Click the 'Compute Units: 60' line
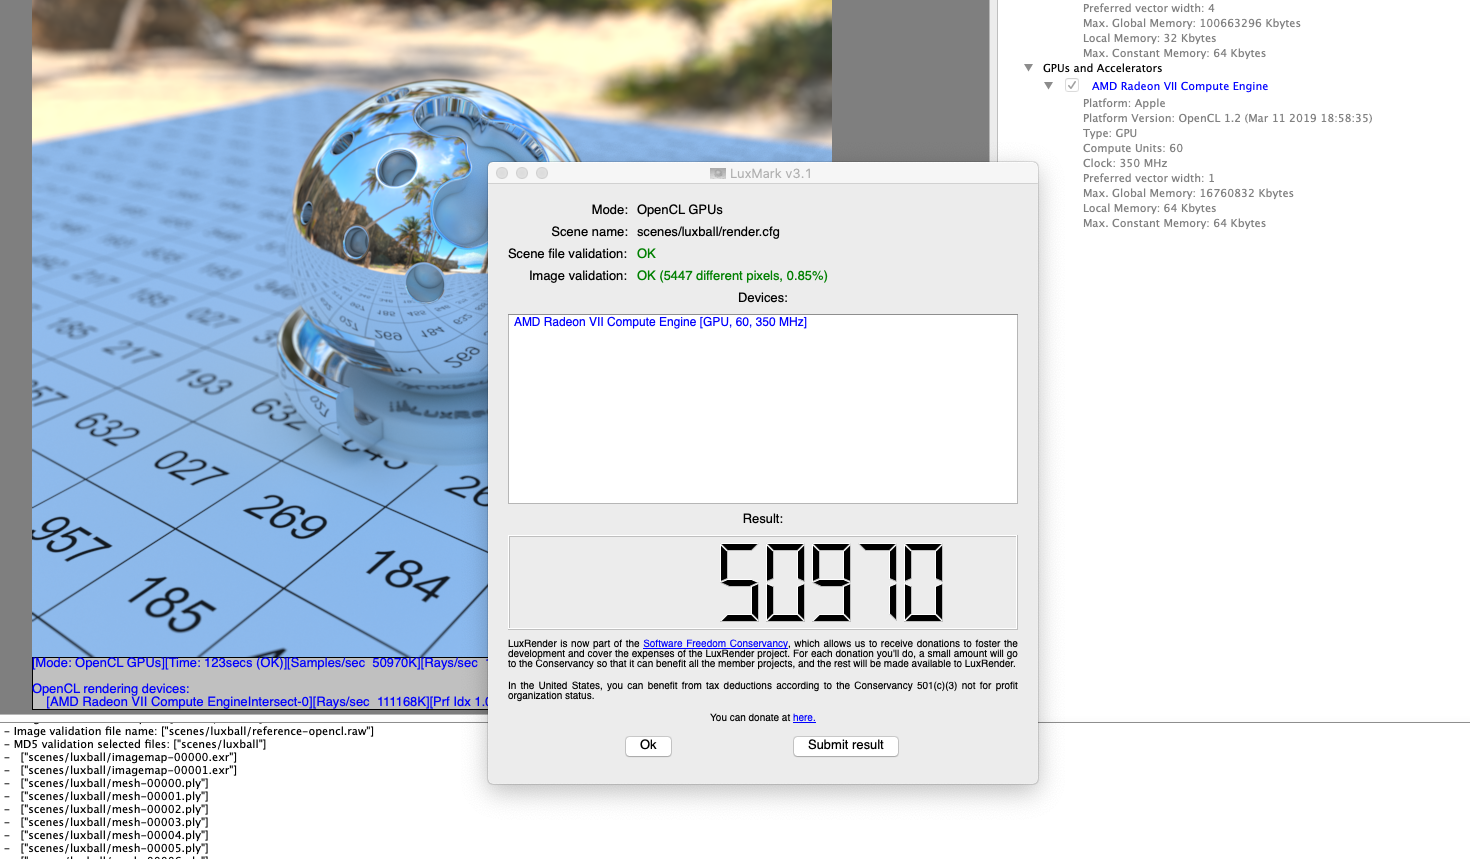1470x859 pixels. tap(1132, 148)
